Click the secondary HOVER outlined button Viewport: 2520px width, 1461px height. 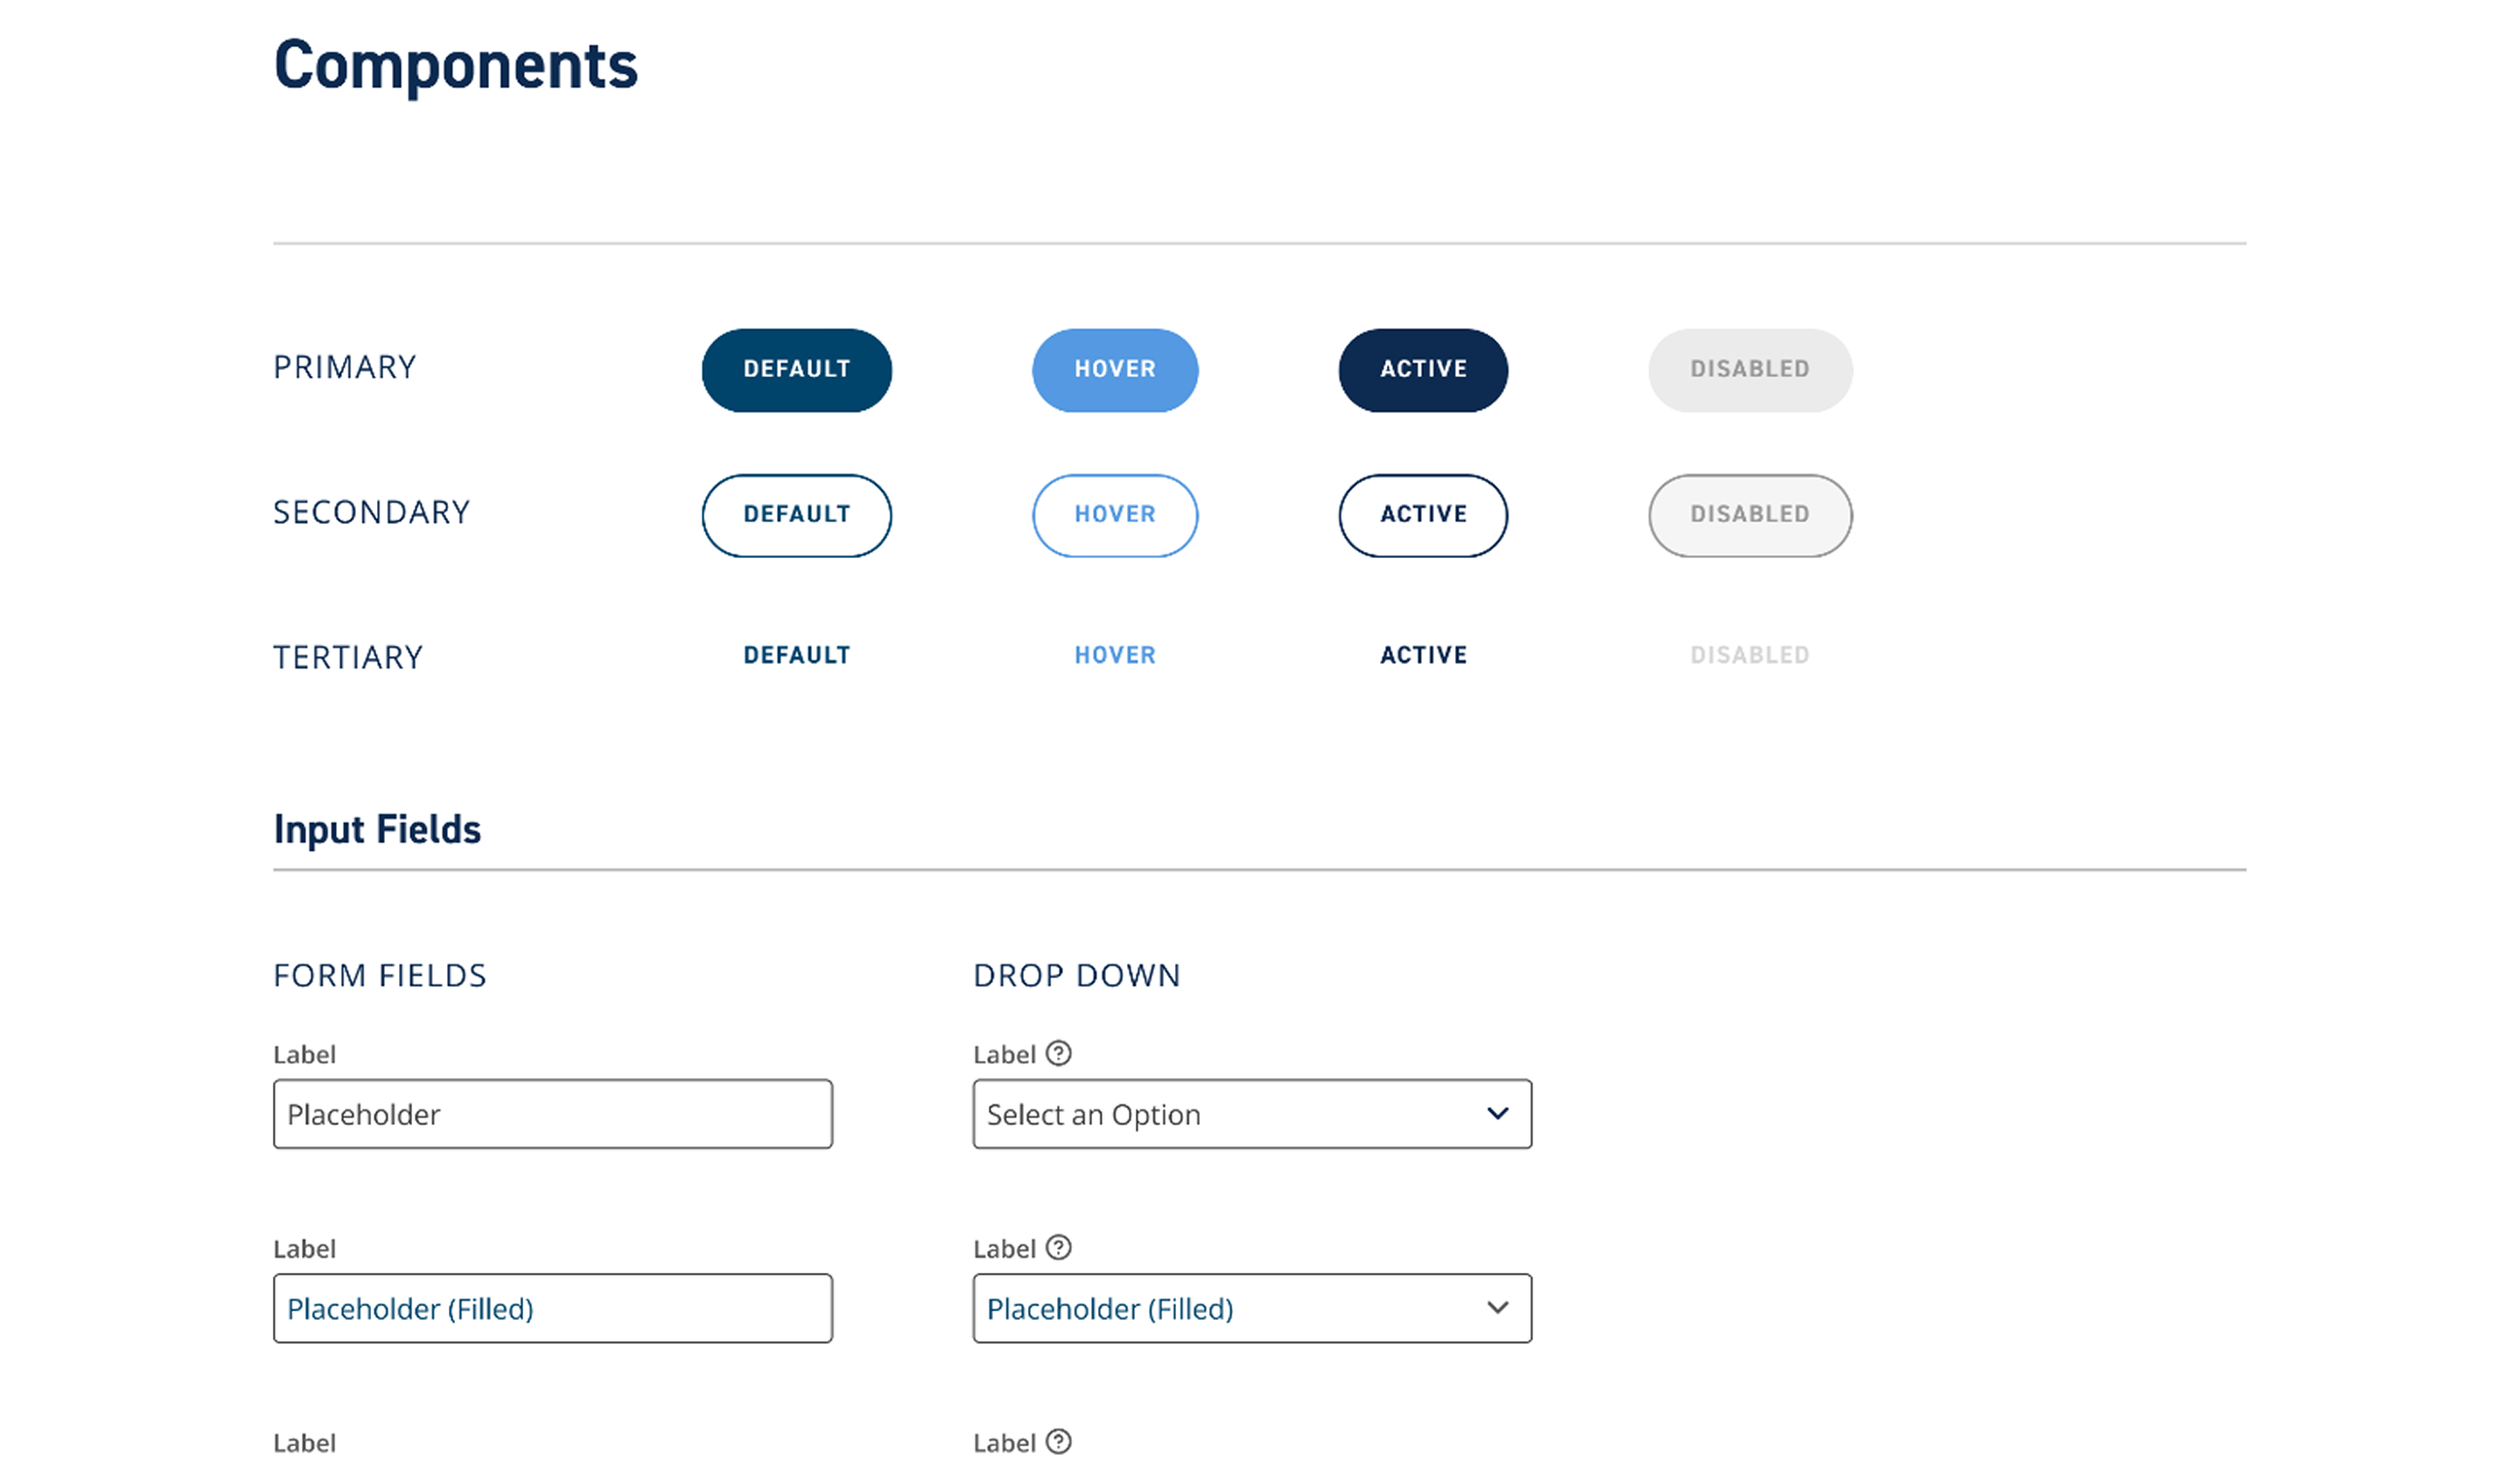pos(1114,514)
